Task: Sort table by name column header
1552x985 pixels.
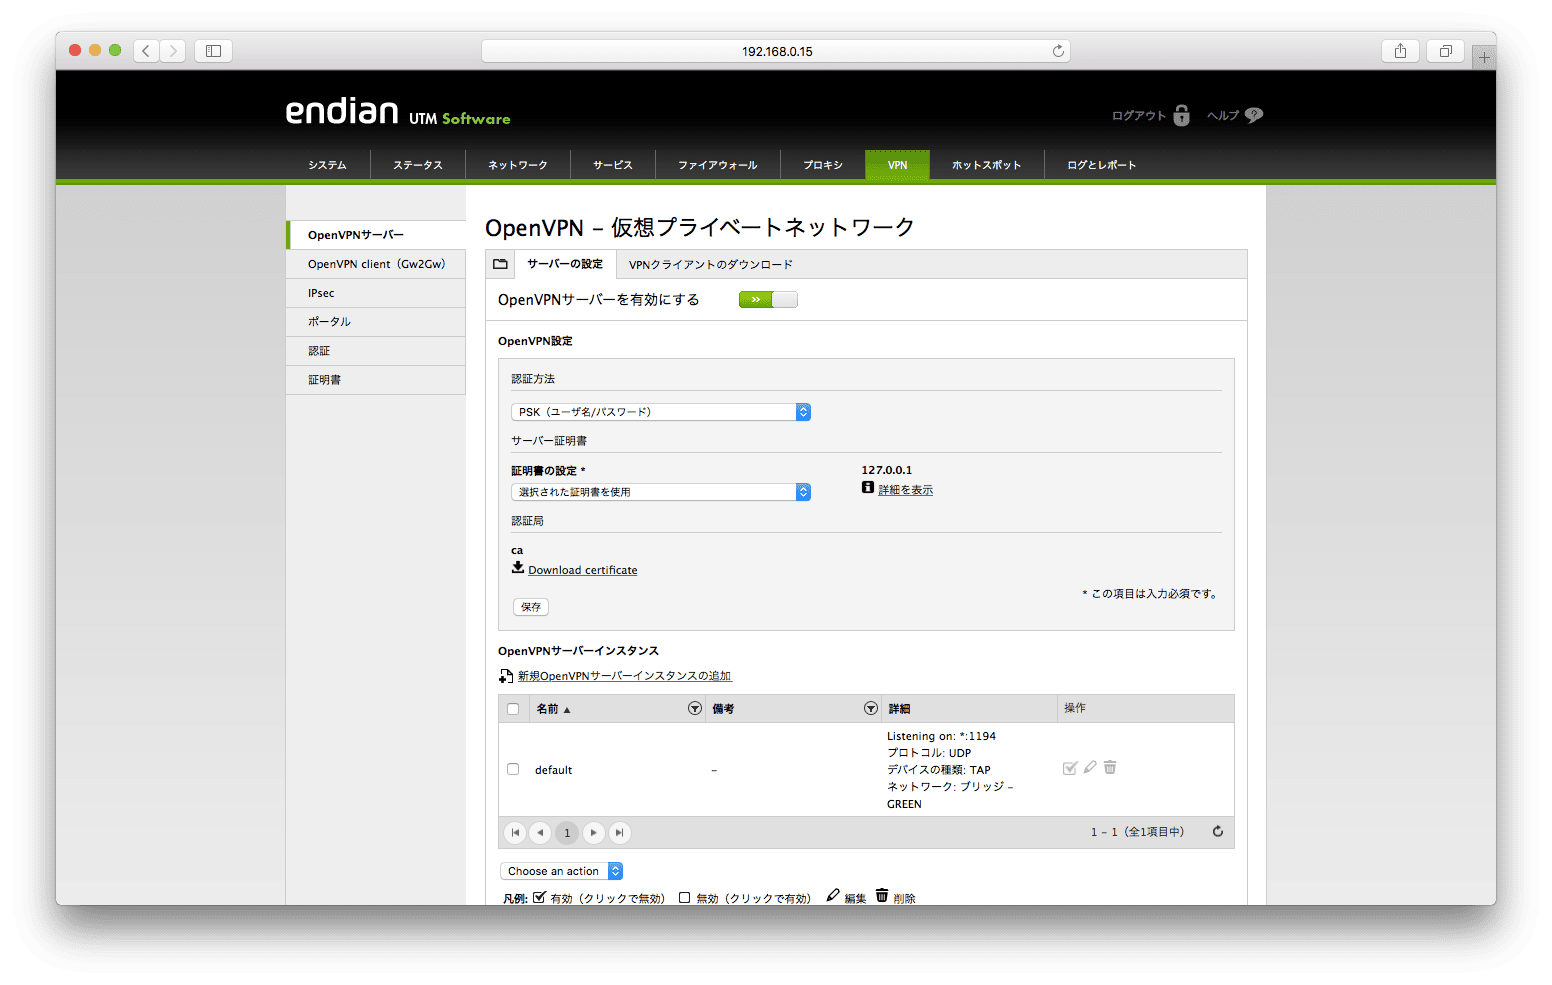Action: (x=553, y=709)
